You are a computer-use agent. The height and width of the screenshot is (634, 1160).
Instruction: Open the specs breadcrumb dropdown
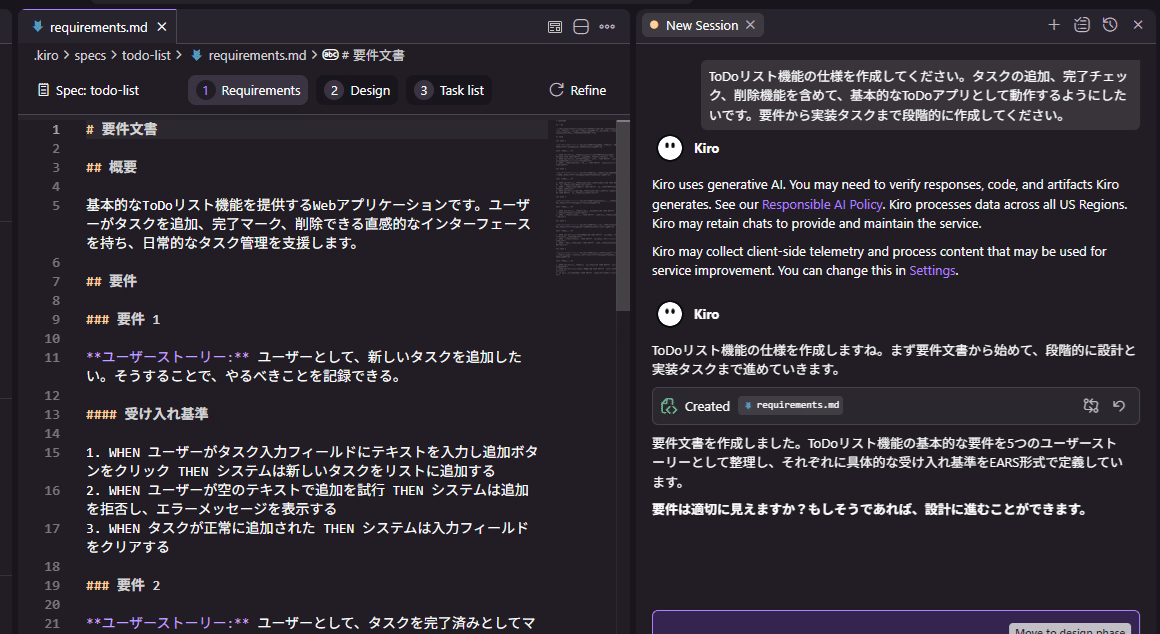click(x=90, y=55)
